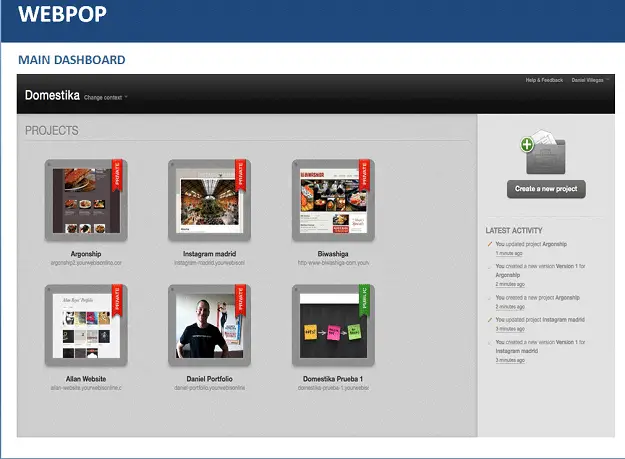Image resolution: width=625 pixels, height=459 pixels.
Task: Open the Biwashiga project thumbnail
Action: [x=333, y=200]
